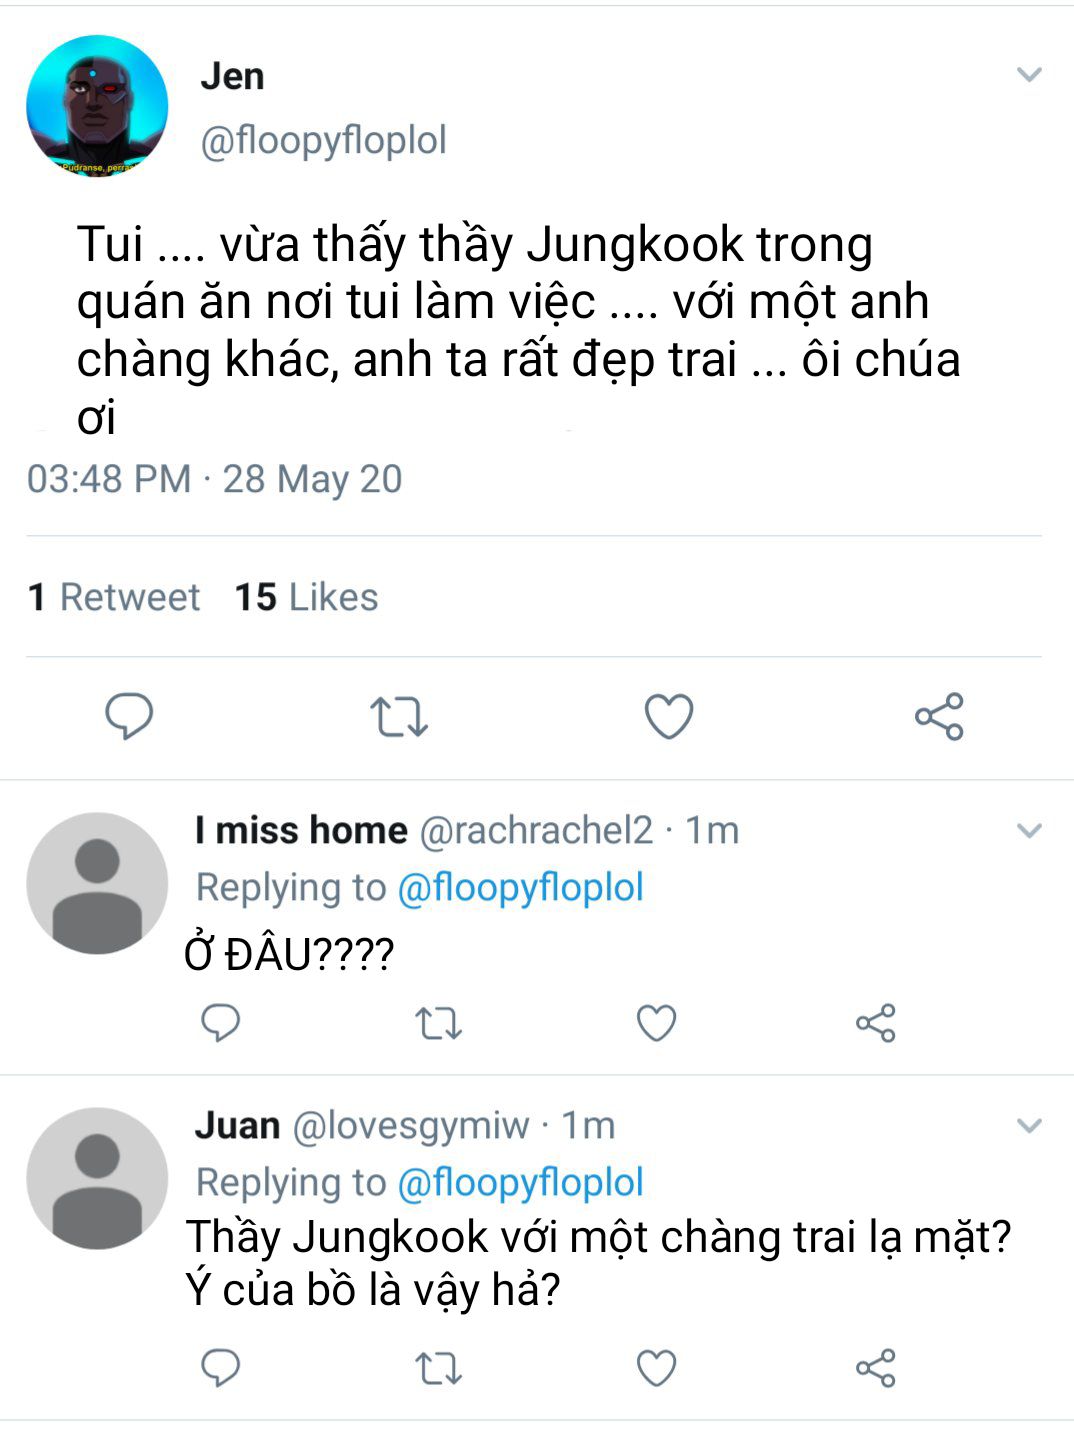Retweet Juan's comment

coord(438,1369)
